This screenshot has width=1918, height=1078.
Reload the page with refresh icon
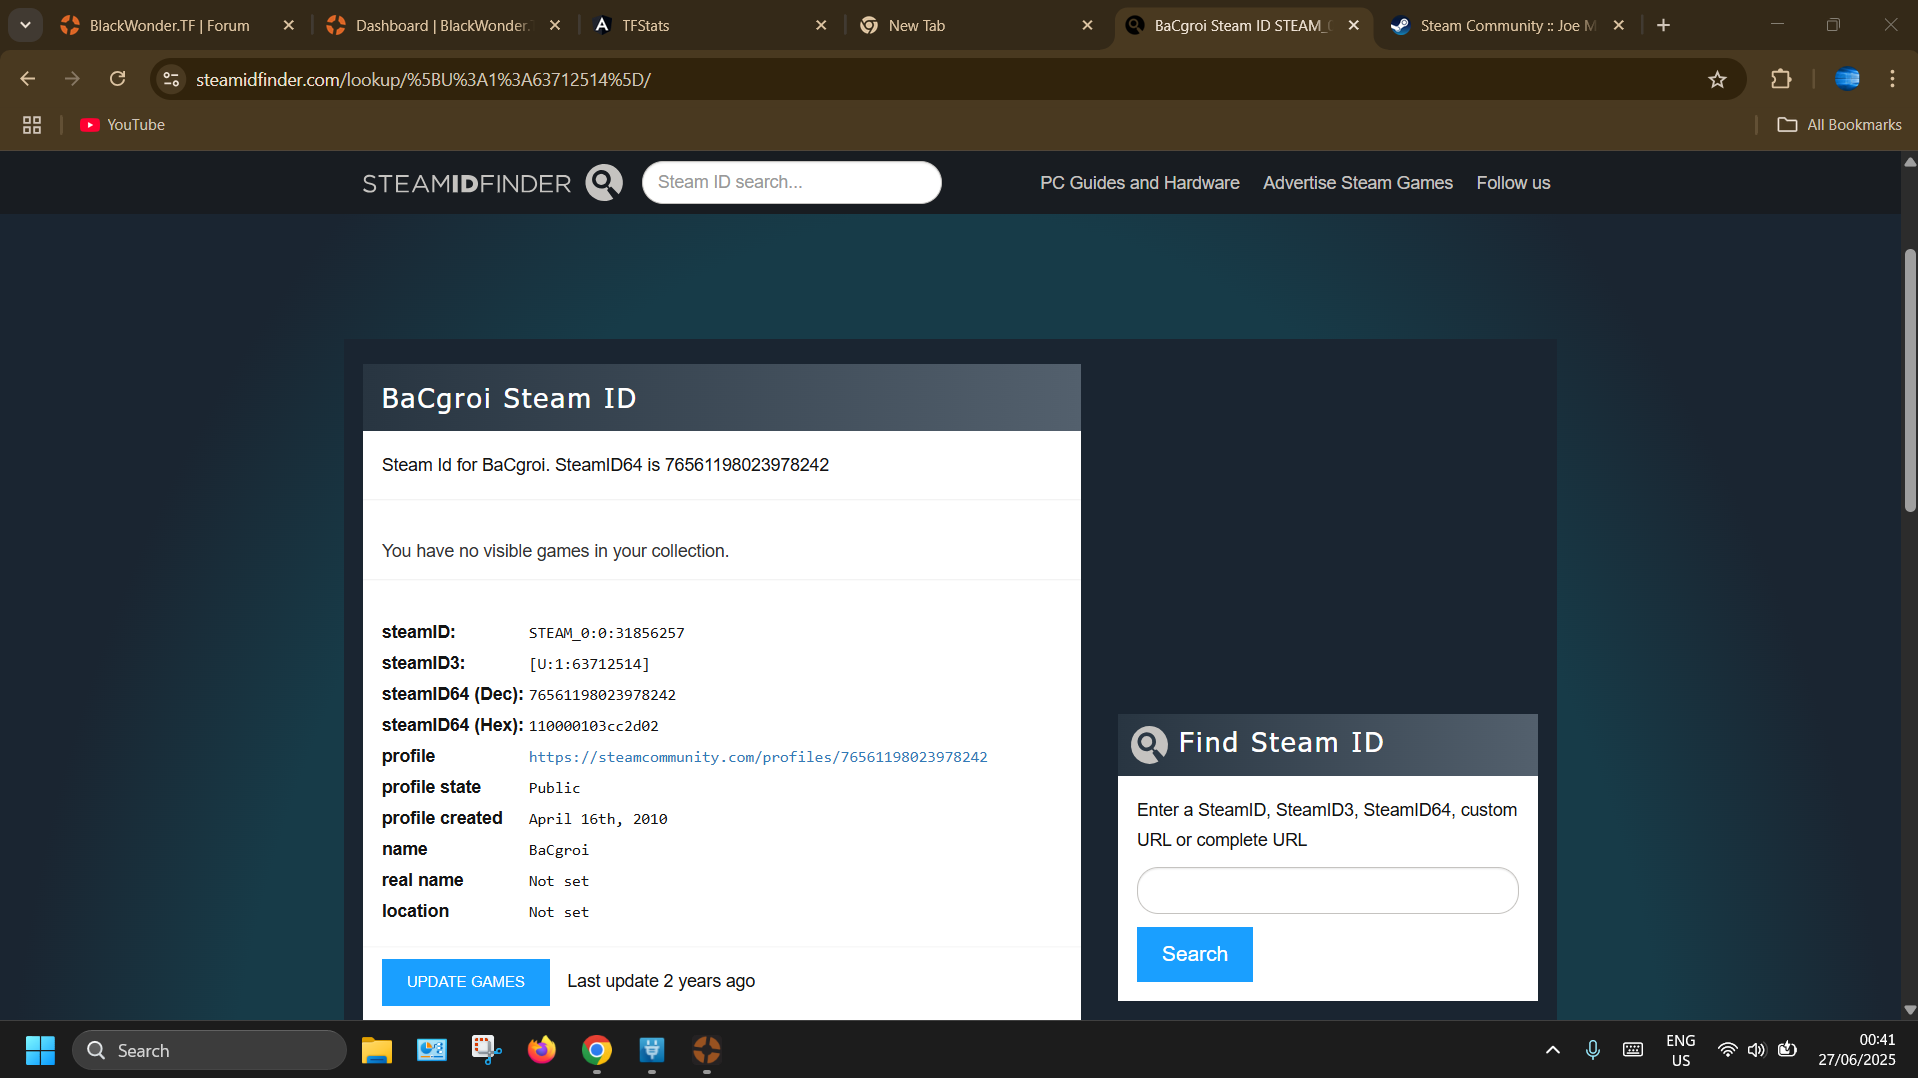[118, 79]
